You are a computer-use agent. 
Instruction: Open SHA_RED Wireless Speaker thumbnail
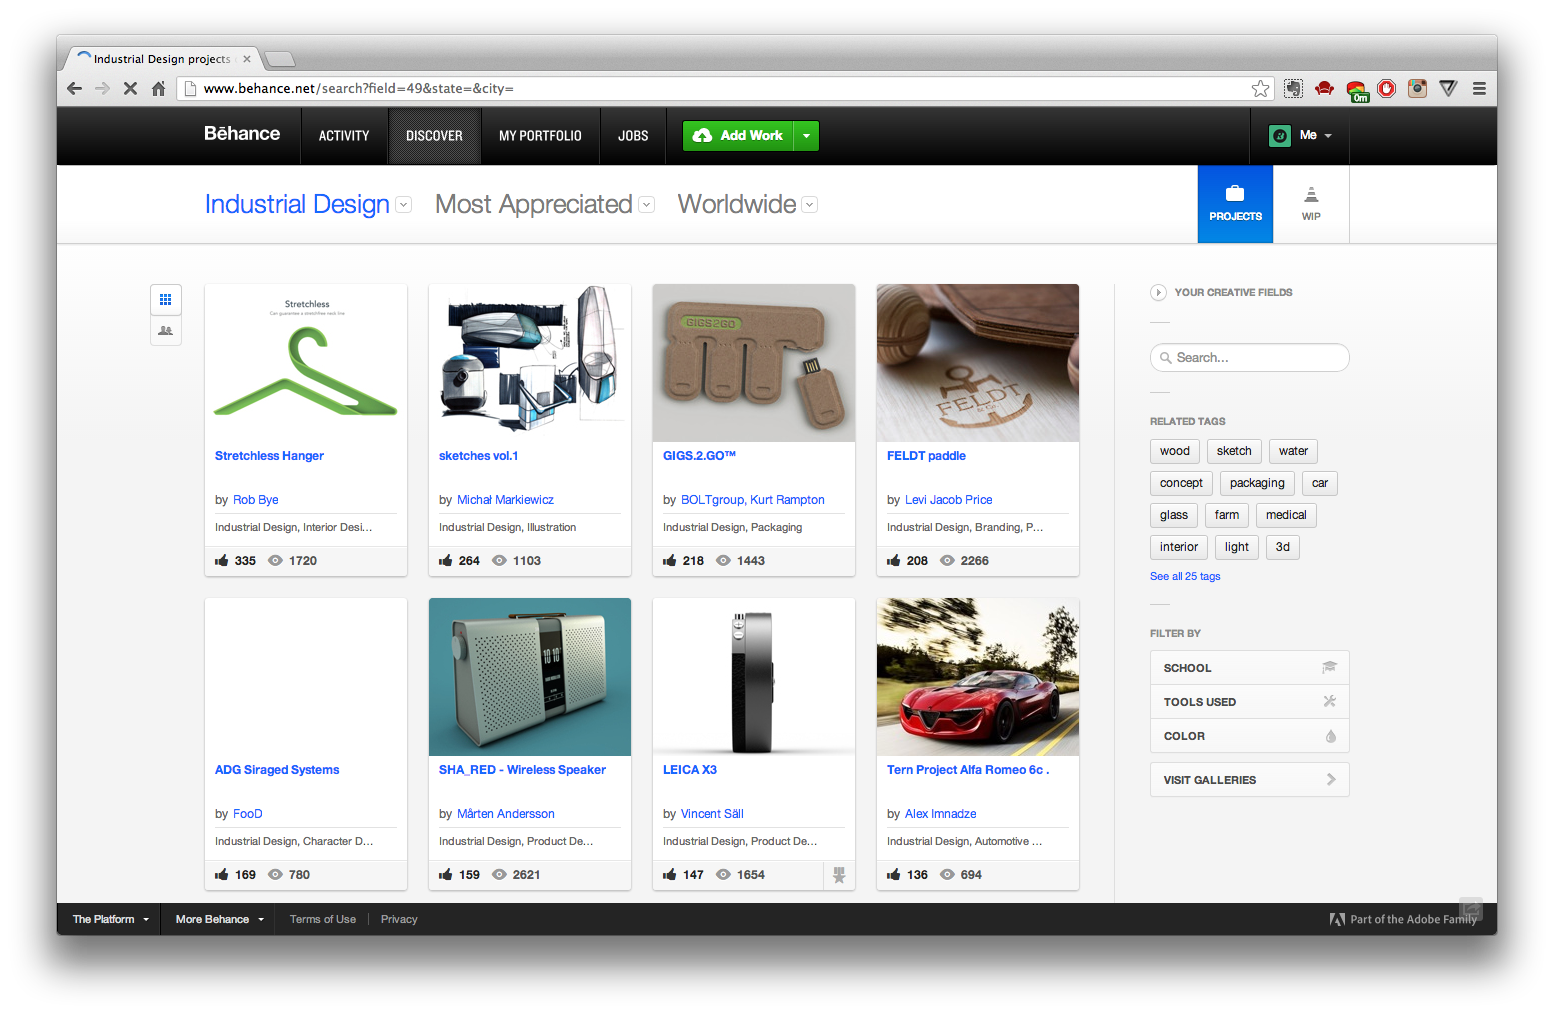point(530,677)
